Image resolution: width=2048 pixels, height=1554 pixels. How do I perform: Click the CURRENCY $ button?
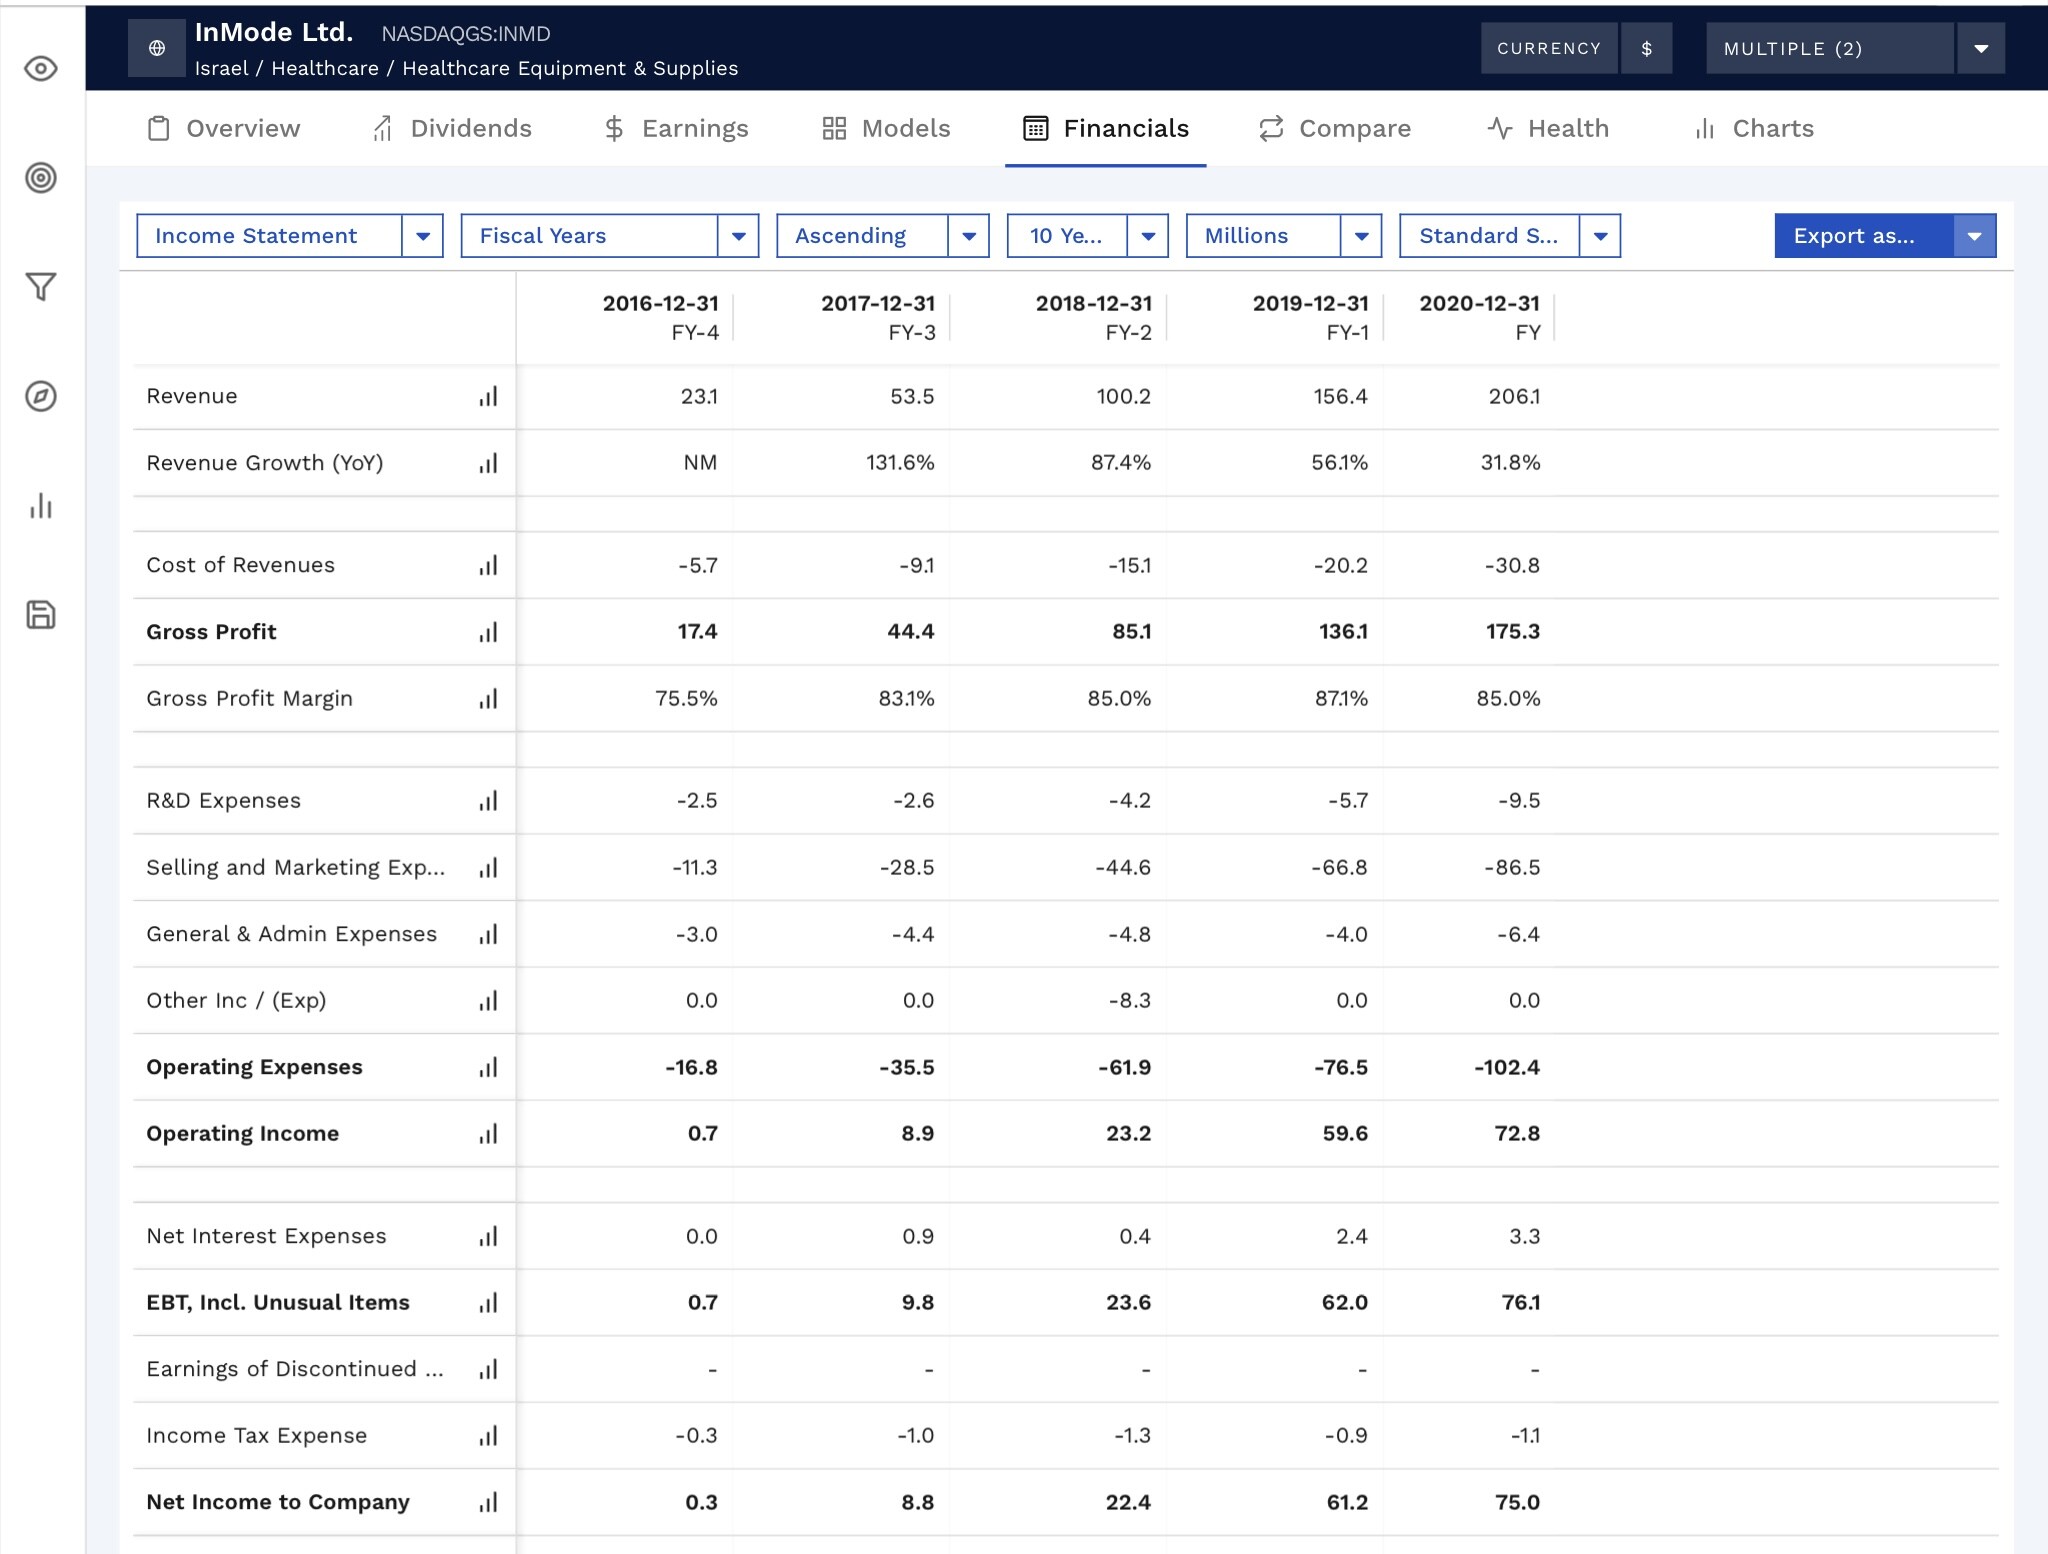pyautogui.click(x=1646, y=49)
